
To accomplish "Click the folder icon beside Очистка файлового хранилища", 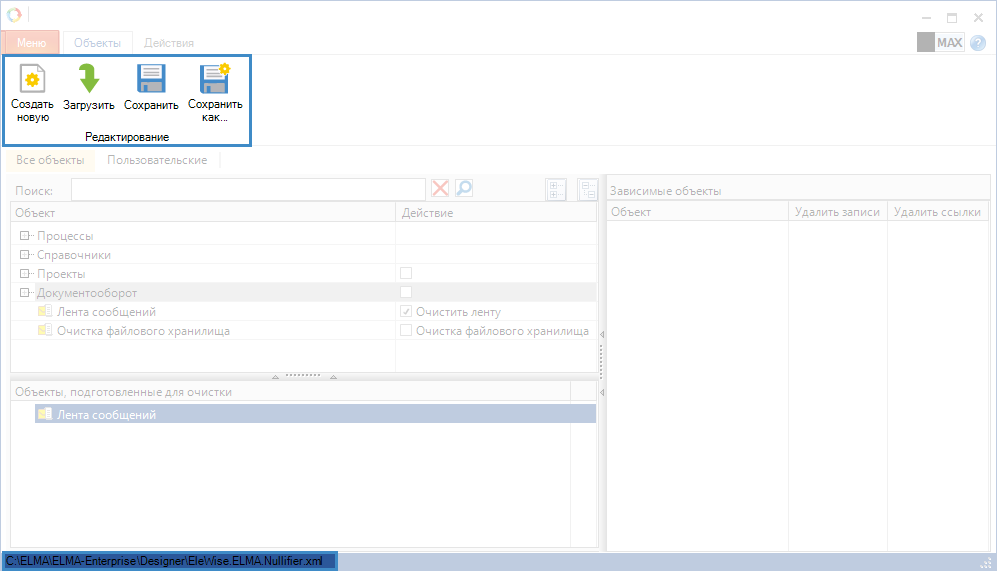I will click(45, 330).
